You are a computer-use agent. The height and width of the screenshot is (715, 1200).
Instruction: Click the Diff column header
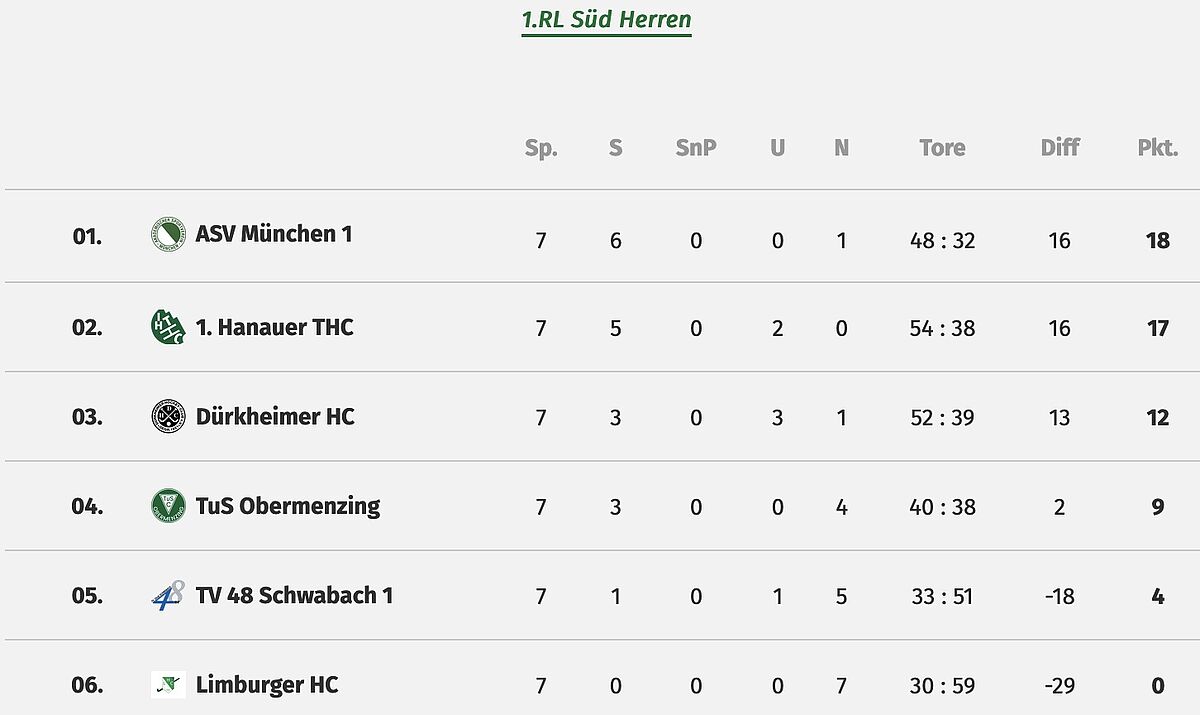(1060, 148)
